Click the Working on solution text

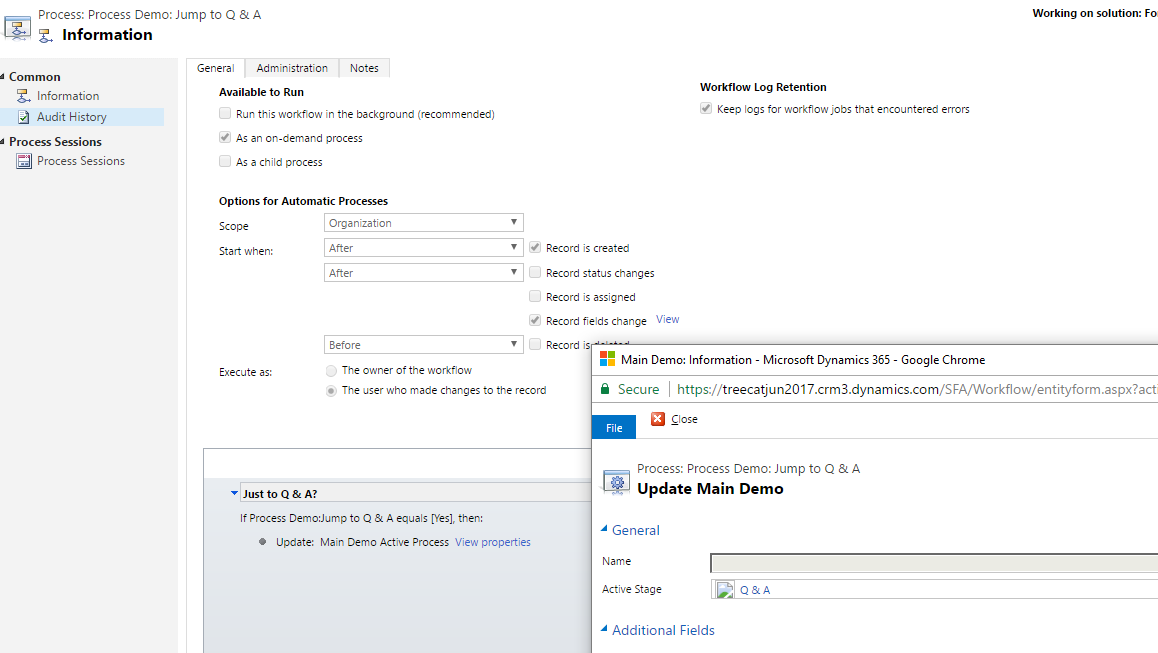pos(1094,13)
